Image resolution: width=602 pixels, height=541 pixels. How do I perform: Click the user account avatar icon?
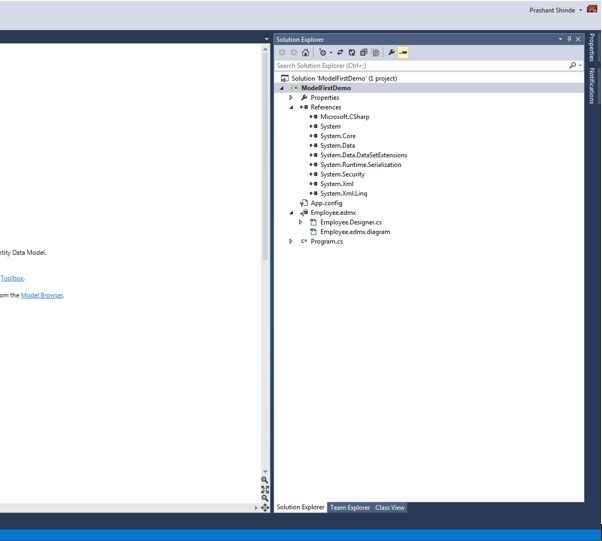click(592, 9)
